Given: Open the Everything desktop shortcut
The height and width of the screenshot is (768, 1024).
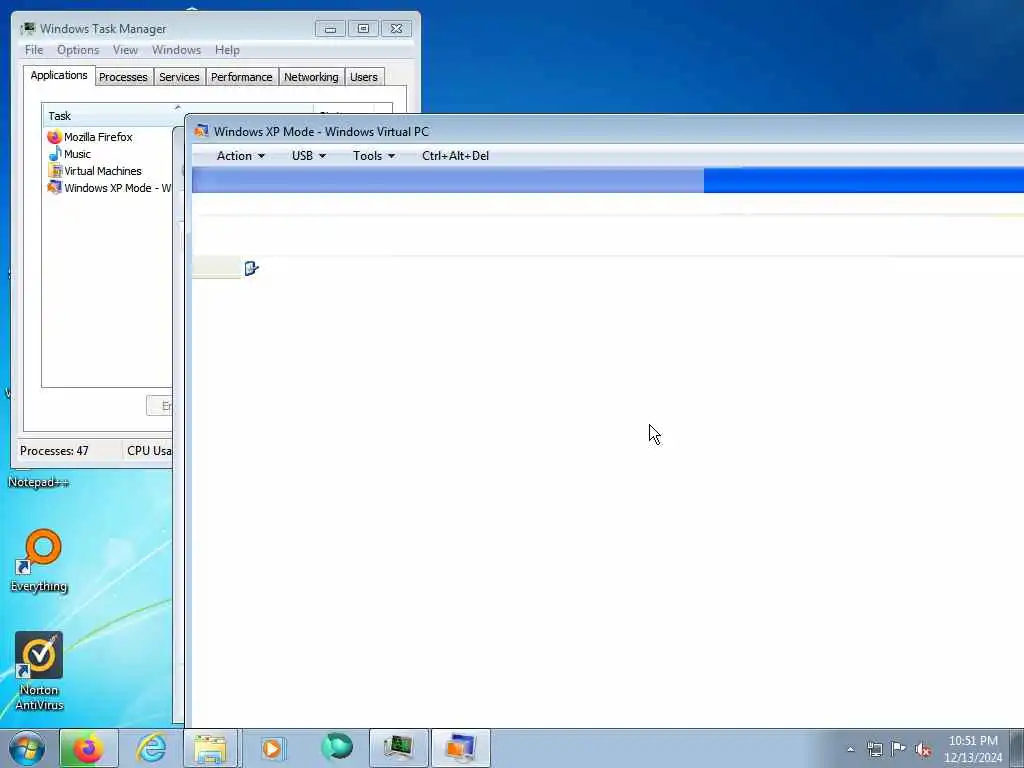Looking at the screenshot, I should tap(39, 560).
